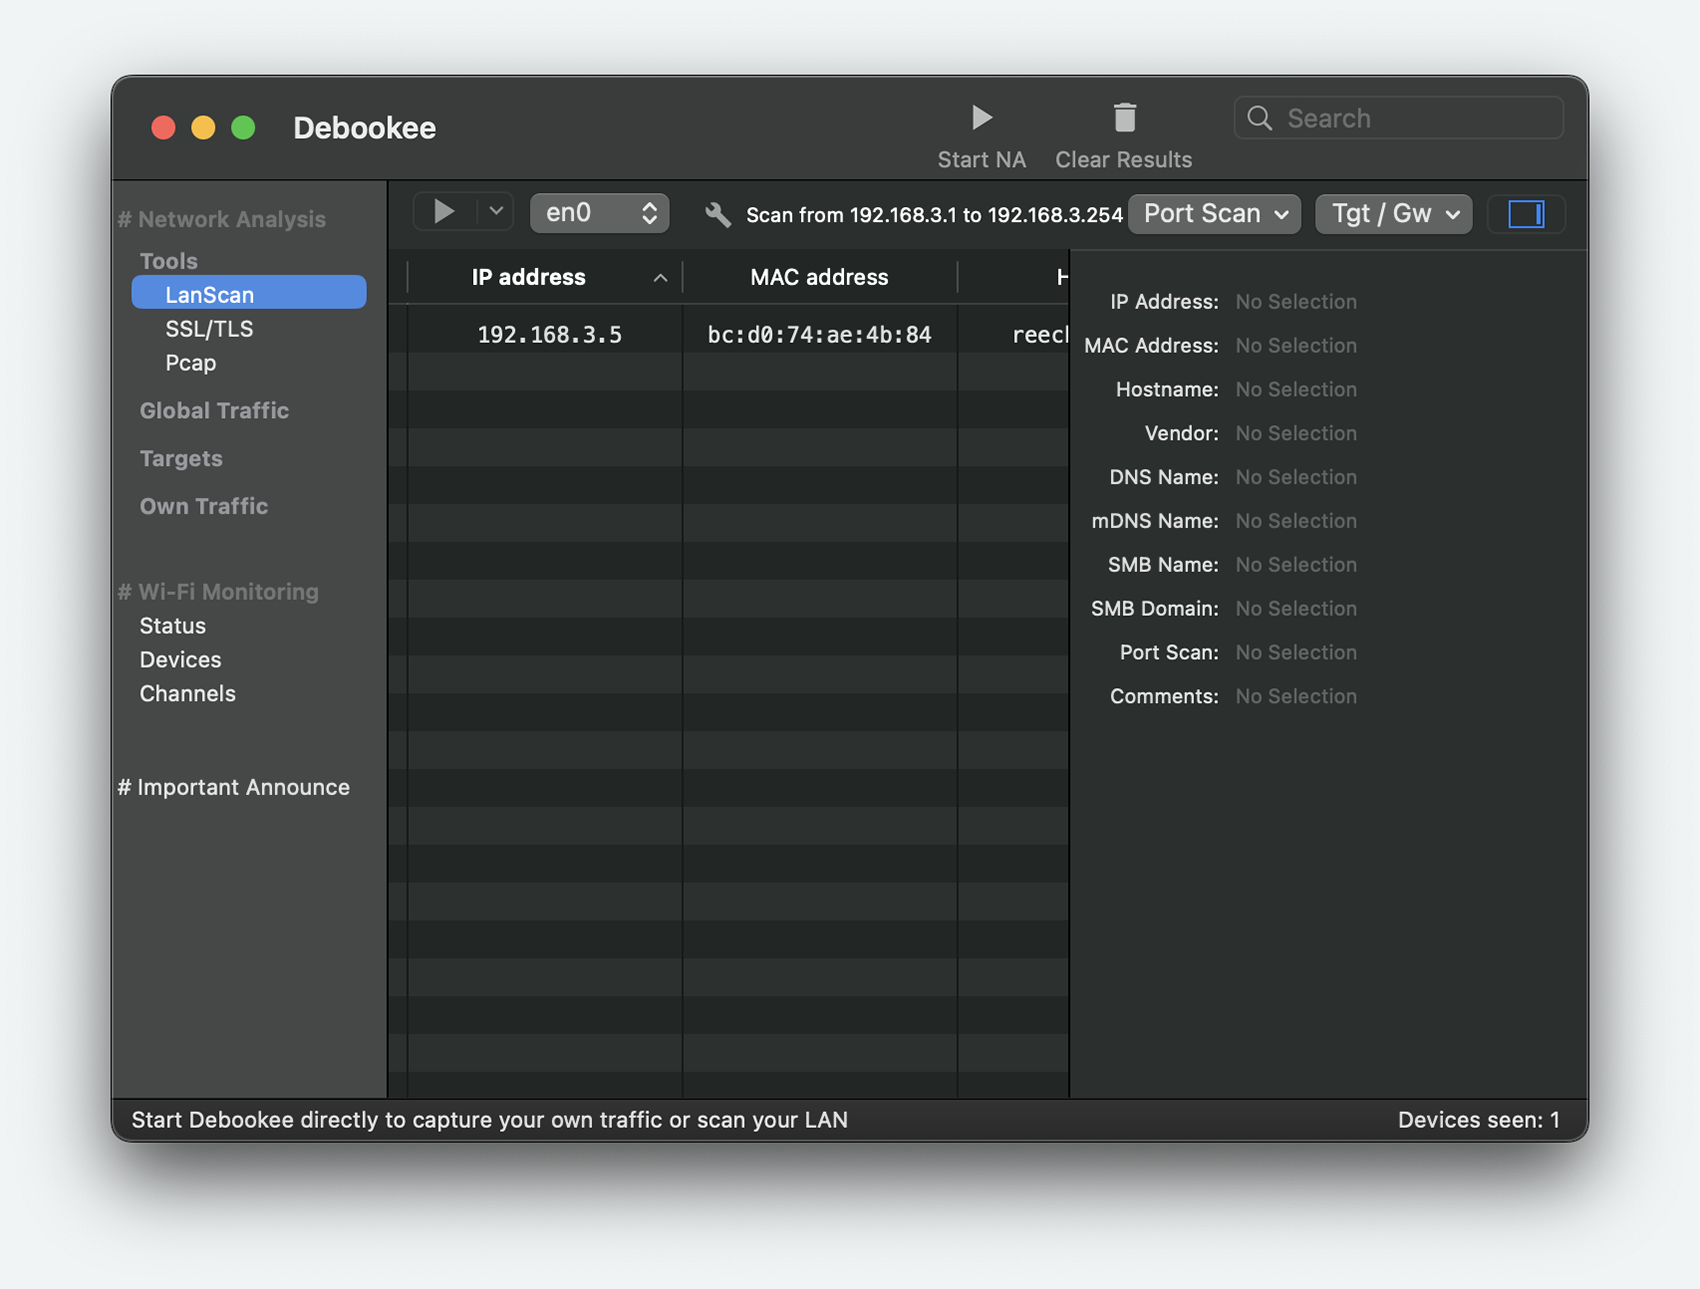Click the Tools heading in sidebar
This screenshot has width=1700, height=1289.
point(168,261)
